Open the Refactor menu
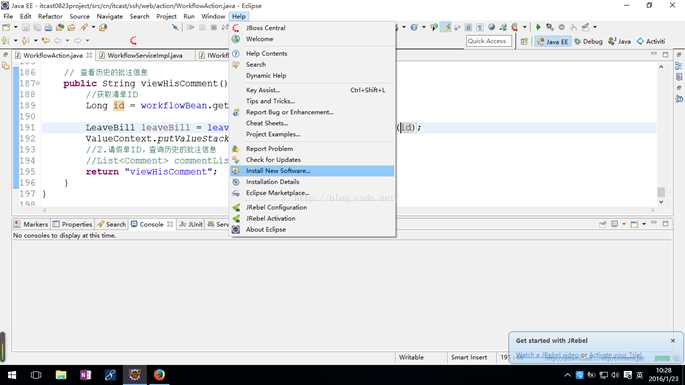This screenshot has width=685, height=385. click(x=50, y=16)
